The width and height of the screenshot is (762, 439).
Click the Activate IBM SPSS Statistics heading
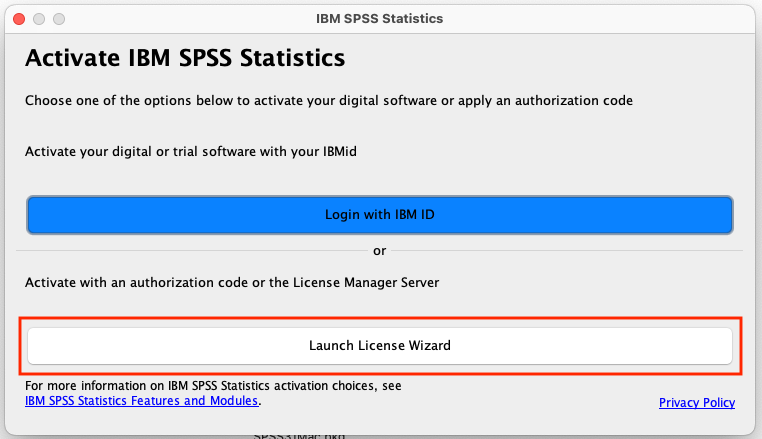[185, 58]
